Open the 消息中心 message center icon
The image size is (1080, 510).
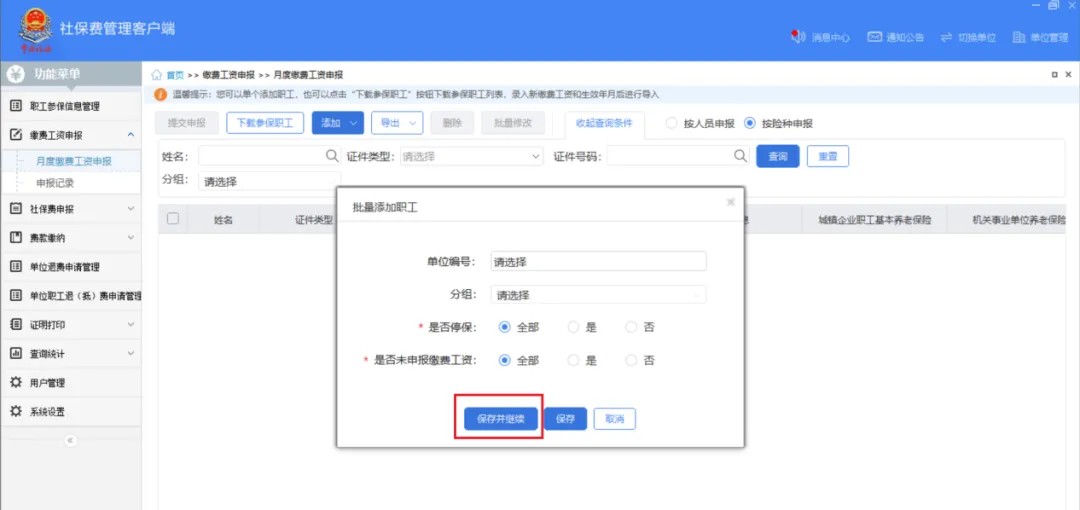coord(798,37)
